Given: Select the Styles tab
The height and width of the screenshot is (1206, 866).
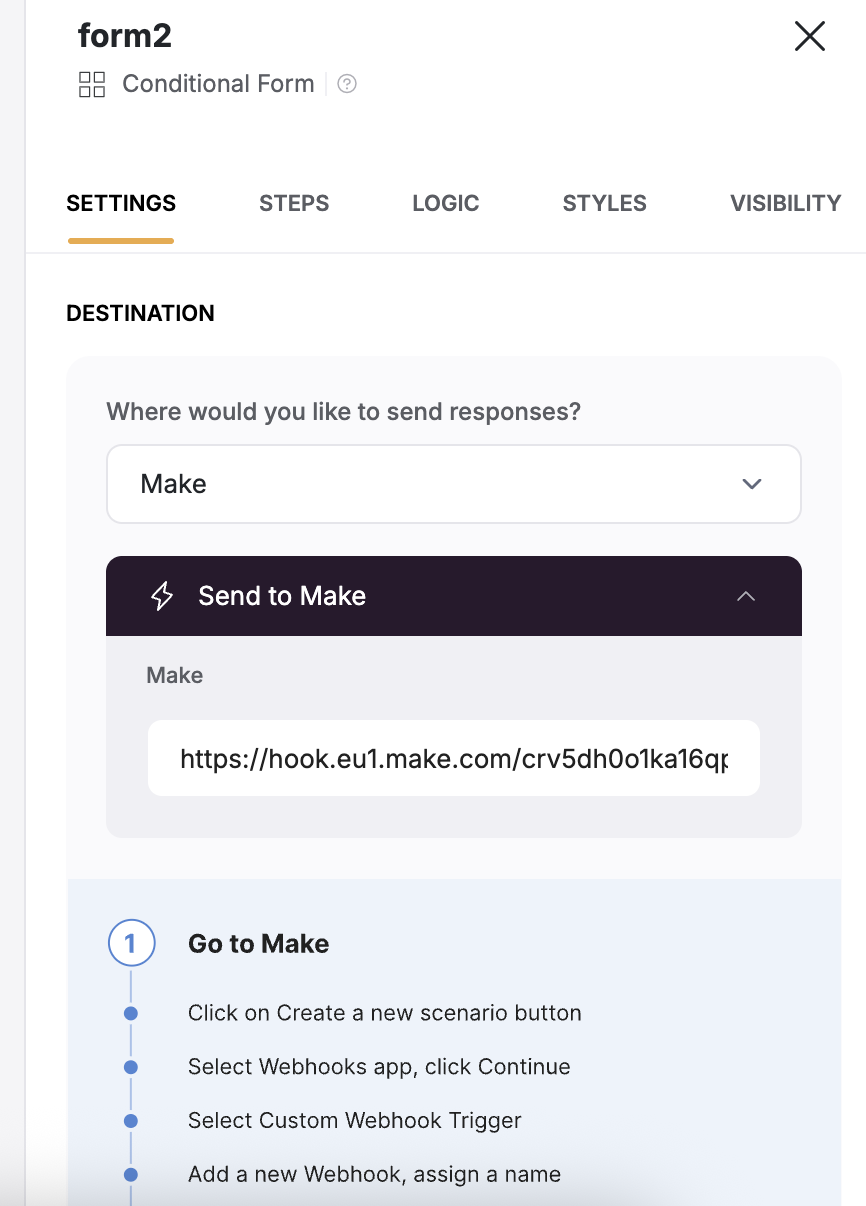Looking at the screenshot, I should (604, 204).
